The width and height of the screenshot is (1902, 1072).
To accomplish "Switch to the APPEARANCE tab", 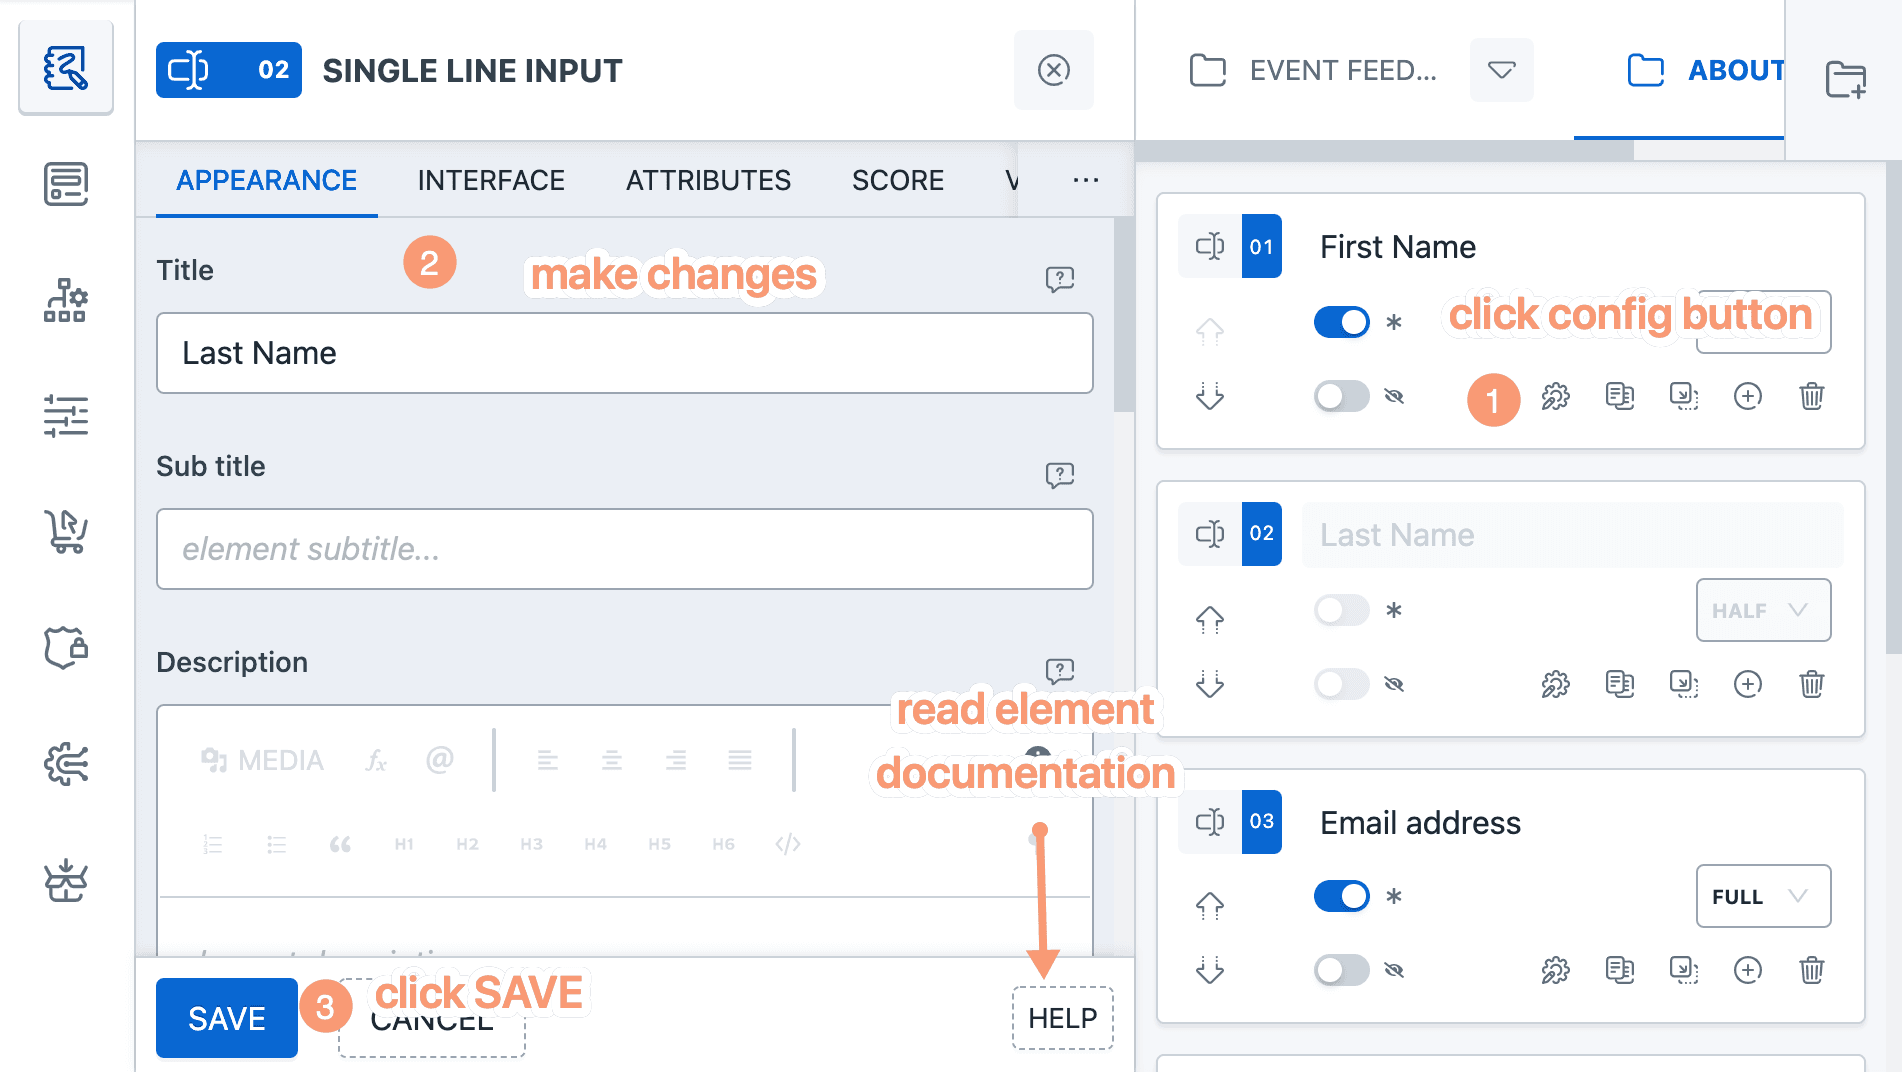I will (x=267, y=180).
